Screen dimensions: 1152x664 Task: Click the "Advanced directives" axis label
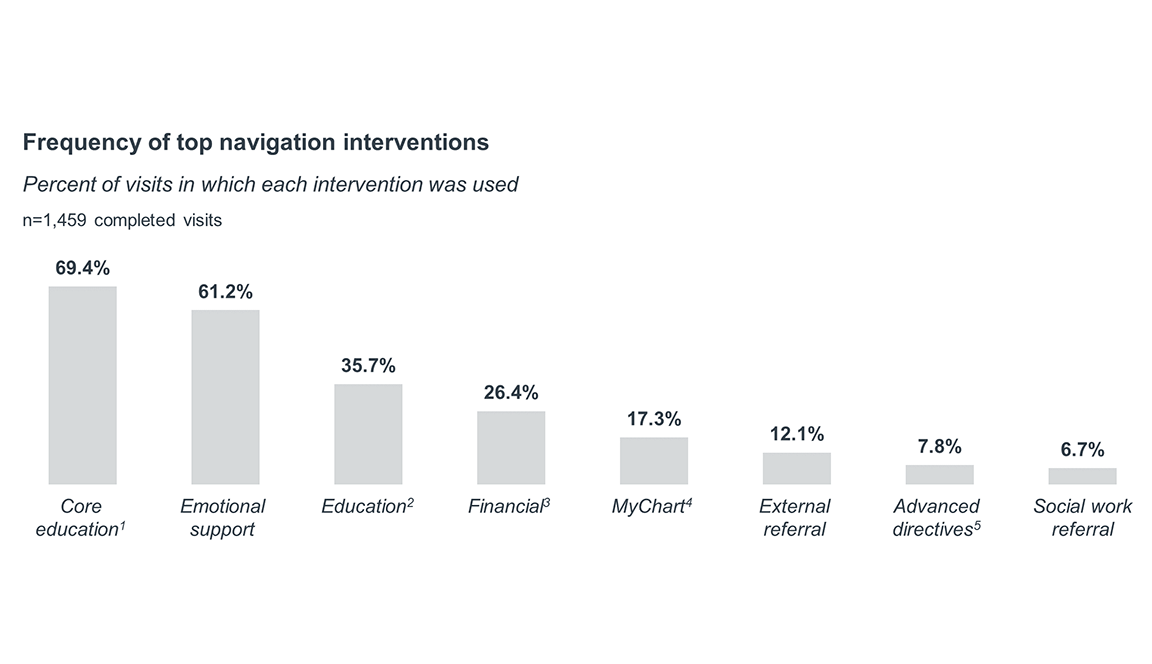click(937, 518)
